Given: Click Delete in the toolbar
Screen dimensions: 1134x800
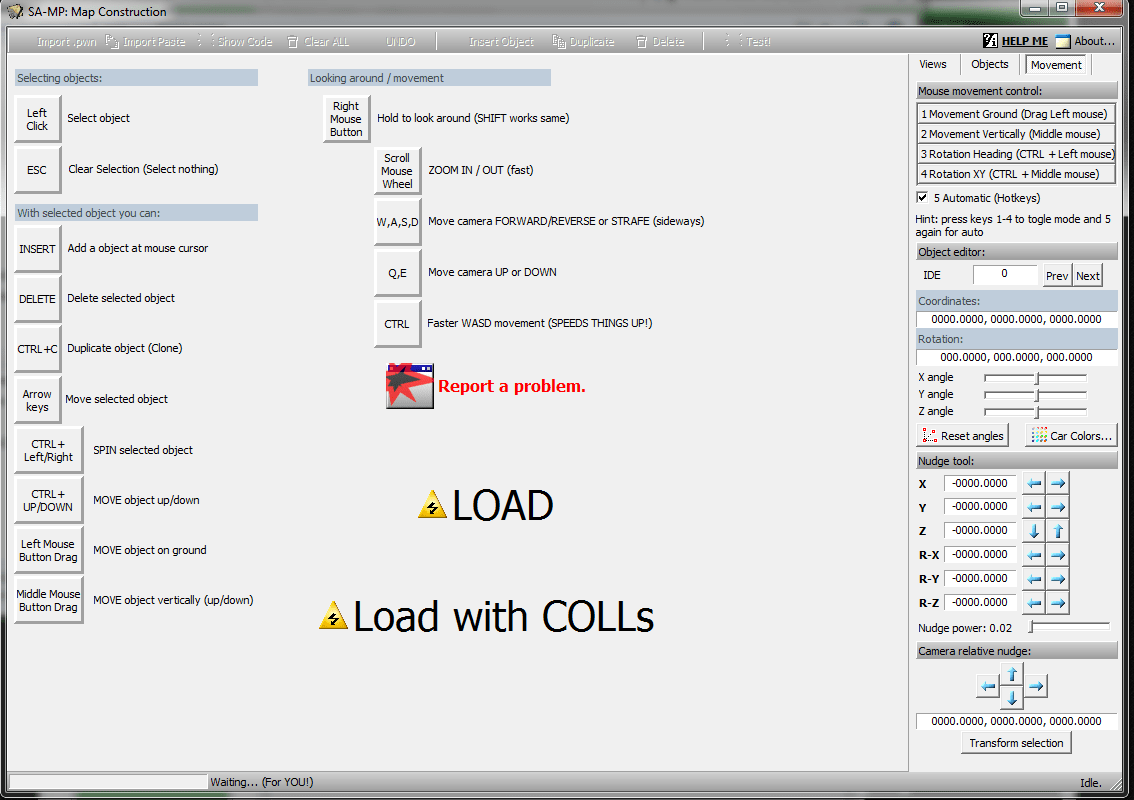Looking at the screenshot, I should (x=660, y=42).
